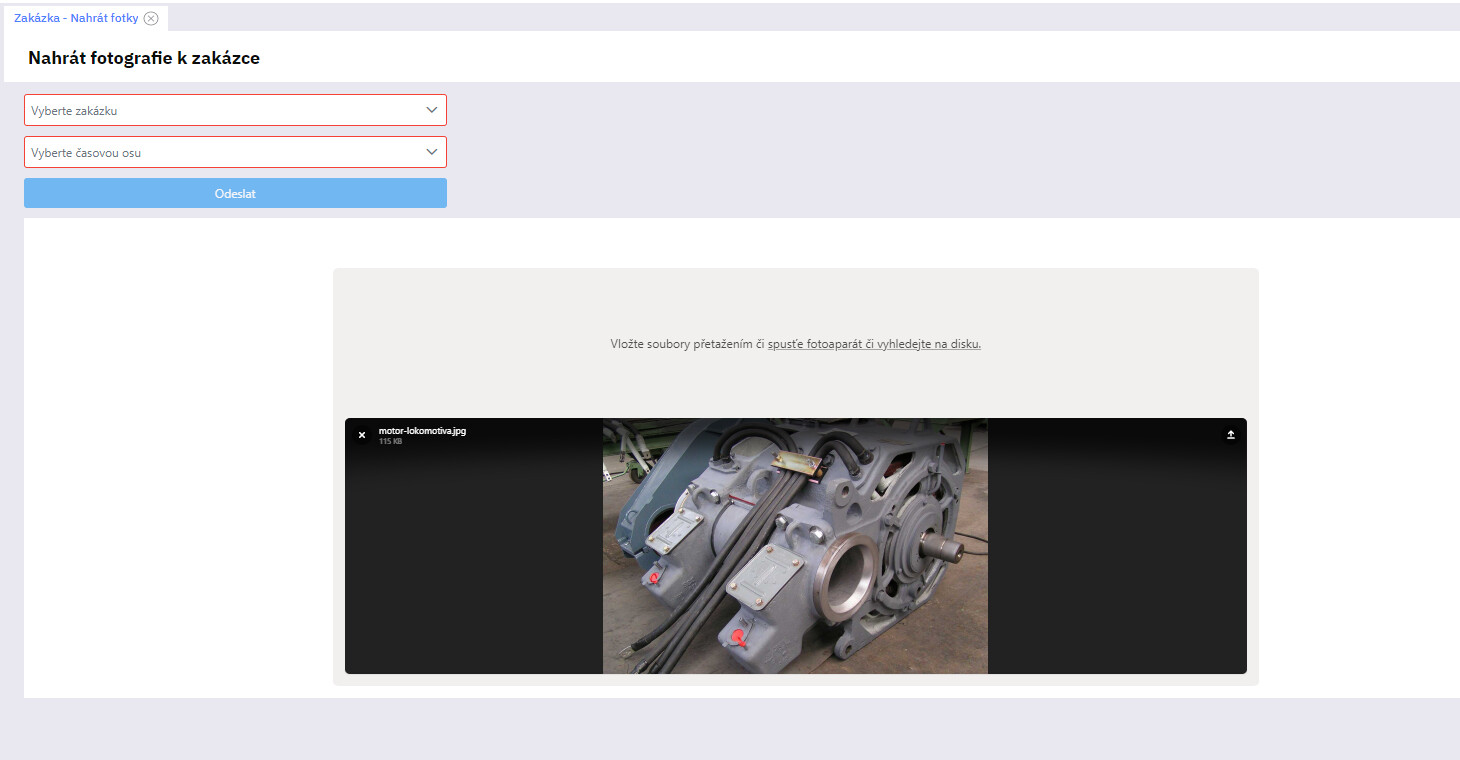The height and width of the screenshot is (760, 1460).
Task: Click the 115 KB file size label
Action: click(x=390, y=442)
